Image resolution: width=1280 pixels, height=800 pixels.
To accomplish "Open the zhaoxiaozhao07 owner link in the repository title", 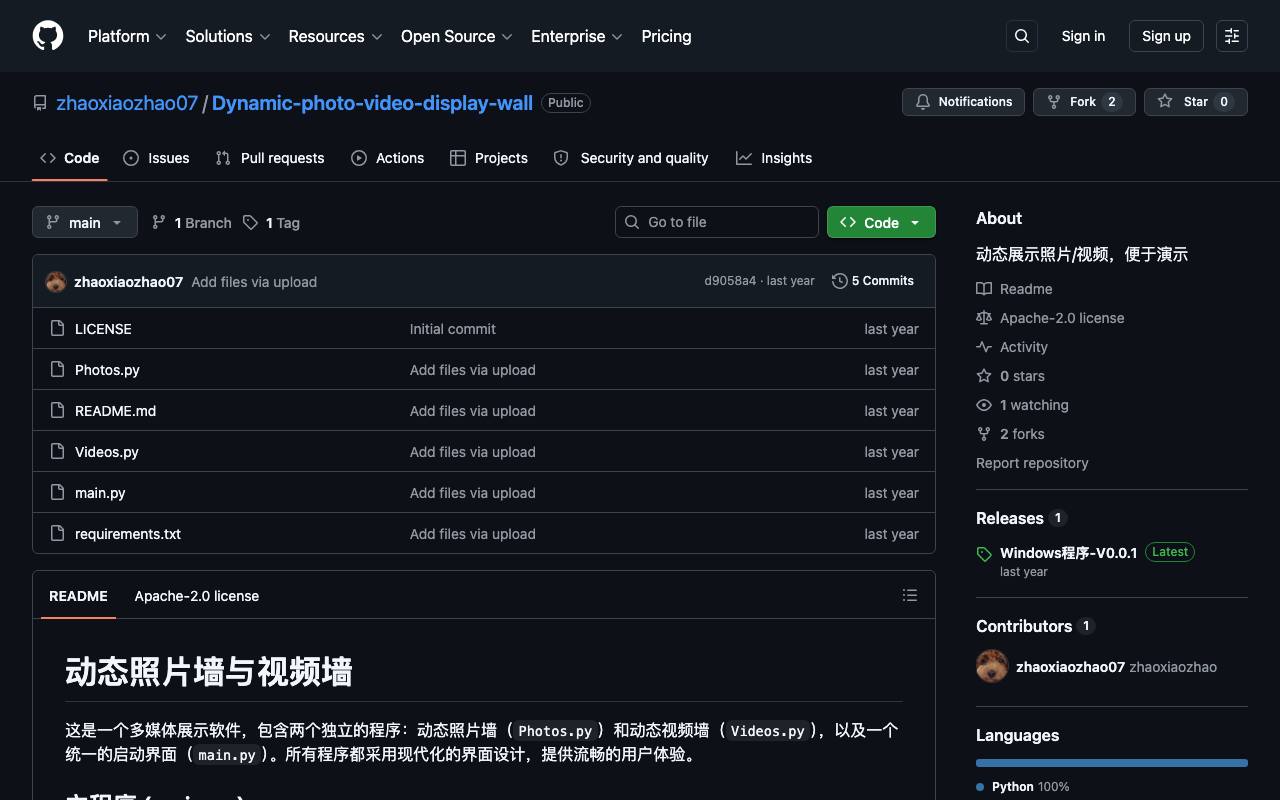I will (127, 103).
